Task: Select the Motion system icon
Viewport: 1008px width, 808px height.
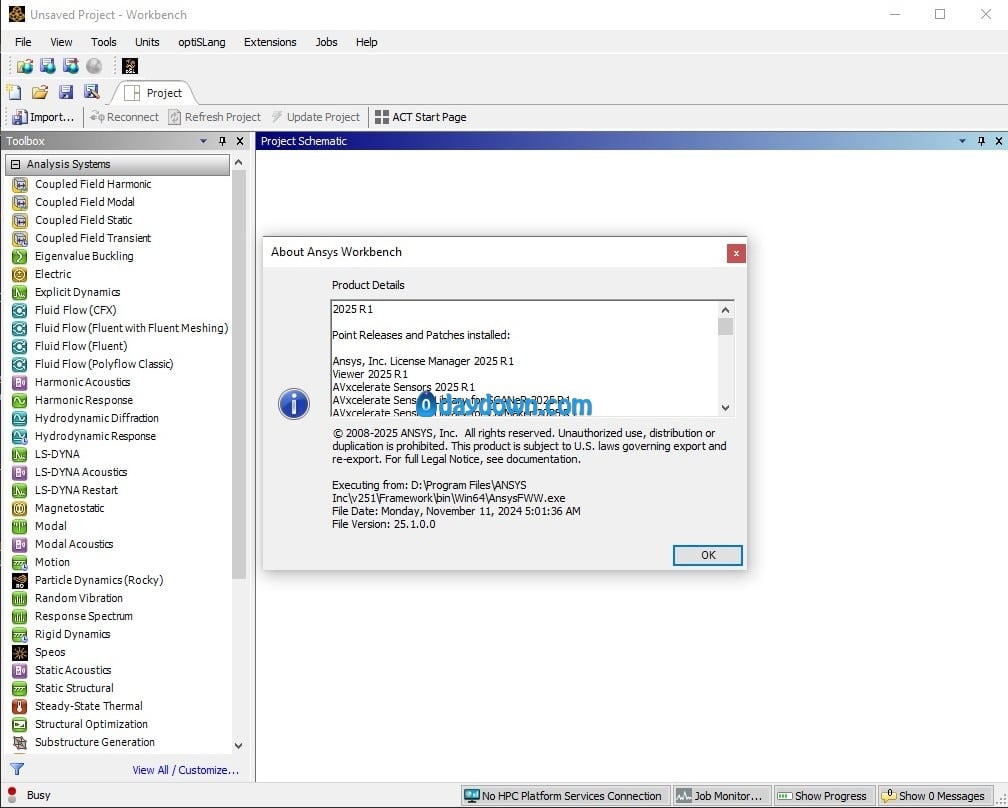Action: point(20,562)
